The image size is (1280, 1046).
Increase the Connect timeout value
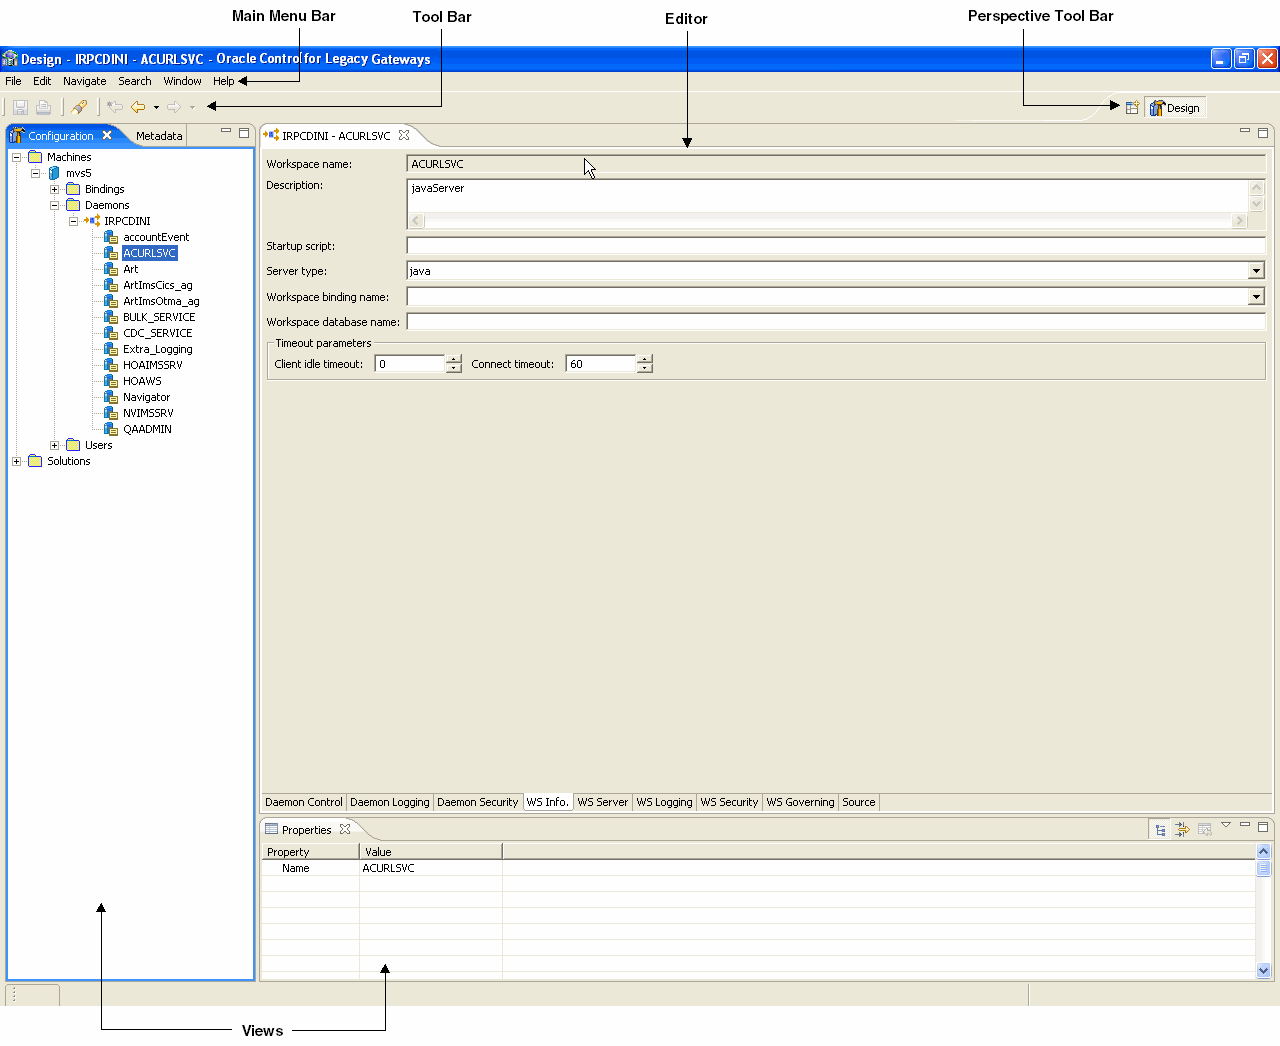(645, 359)
